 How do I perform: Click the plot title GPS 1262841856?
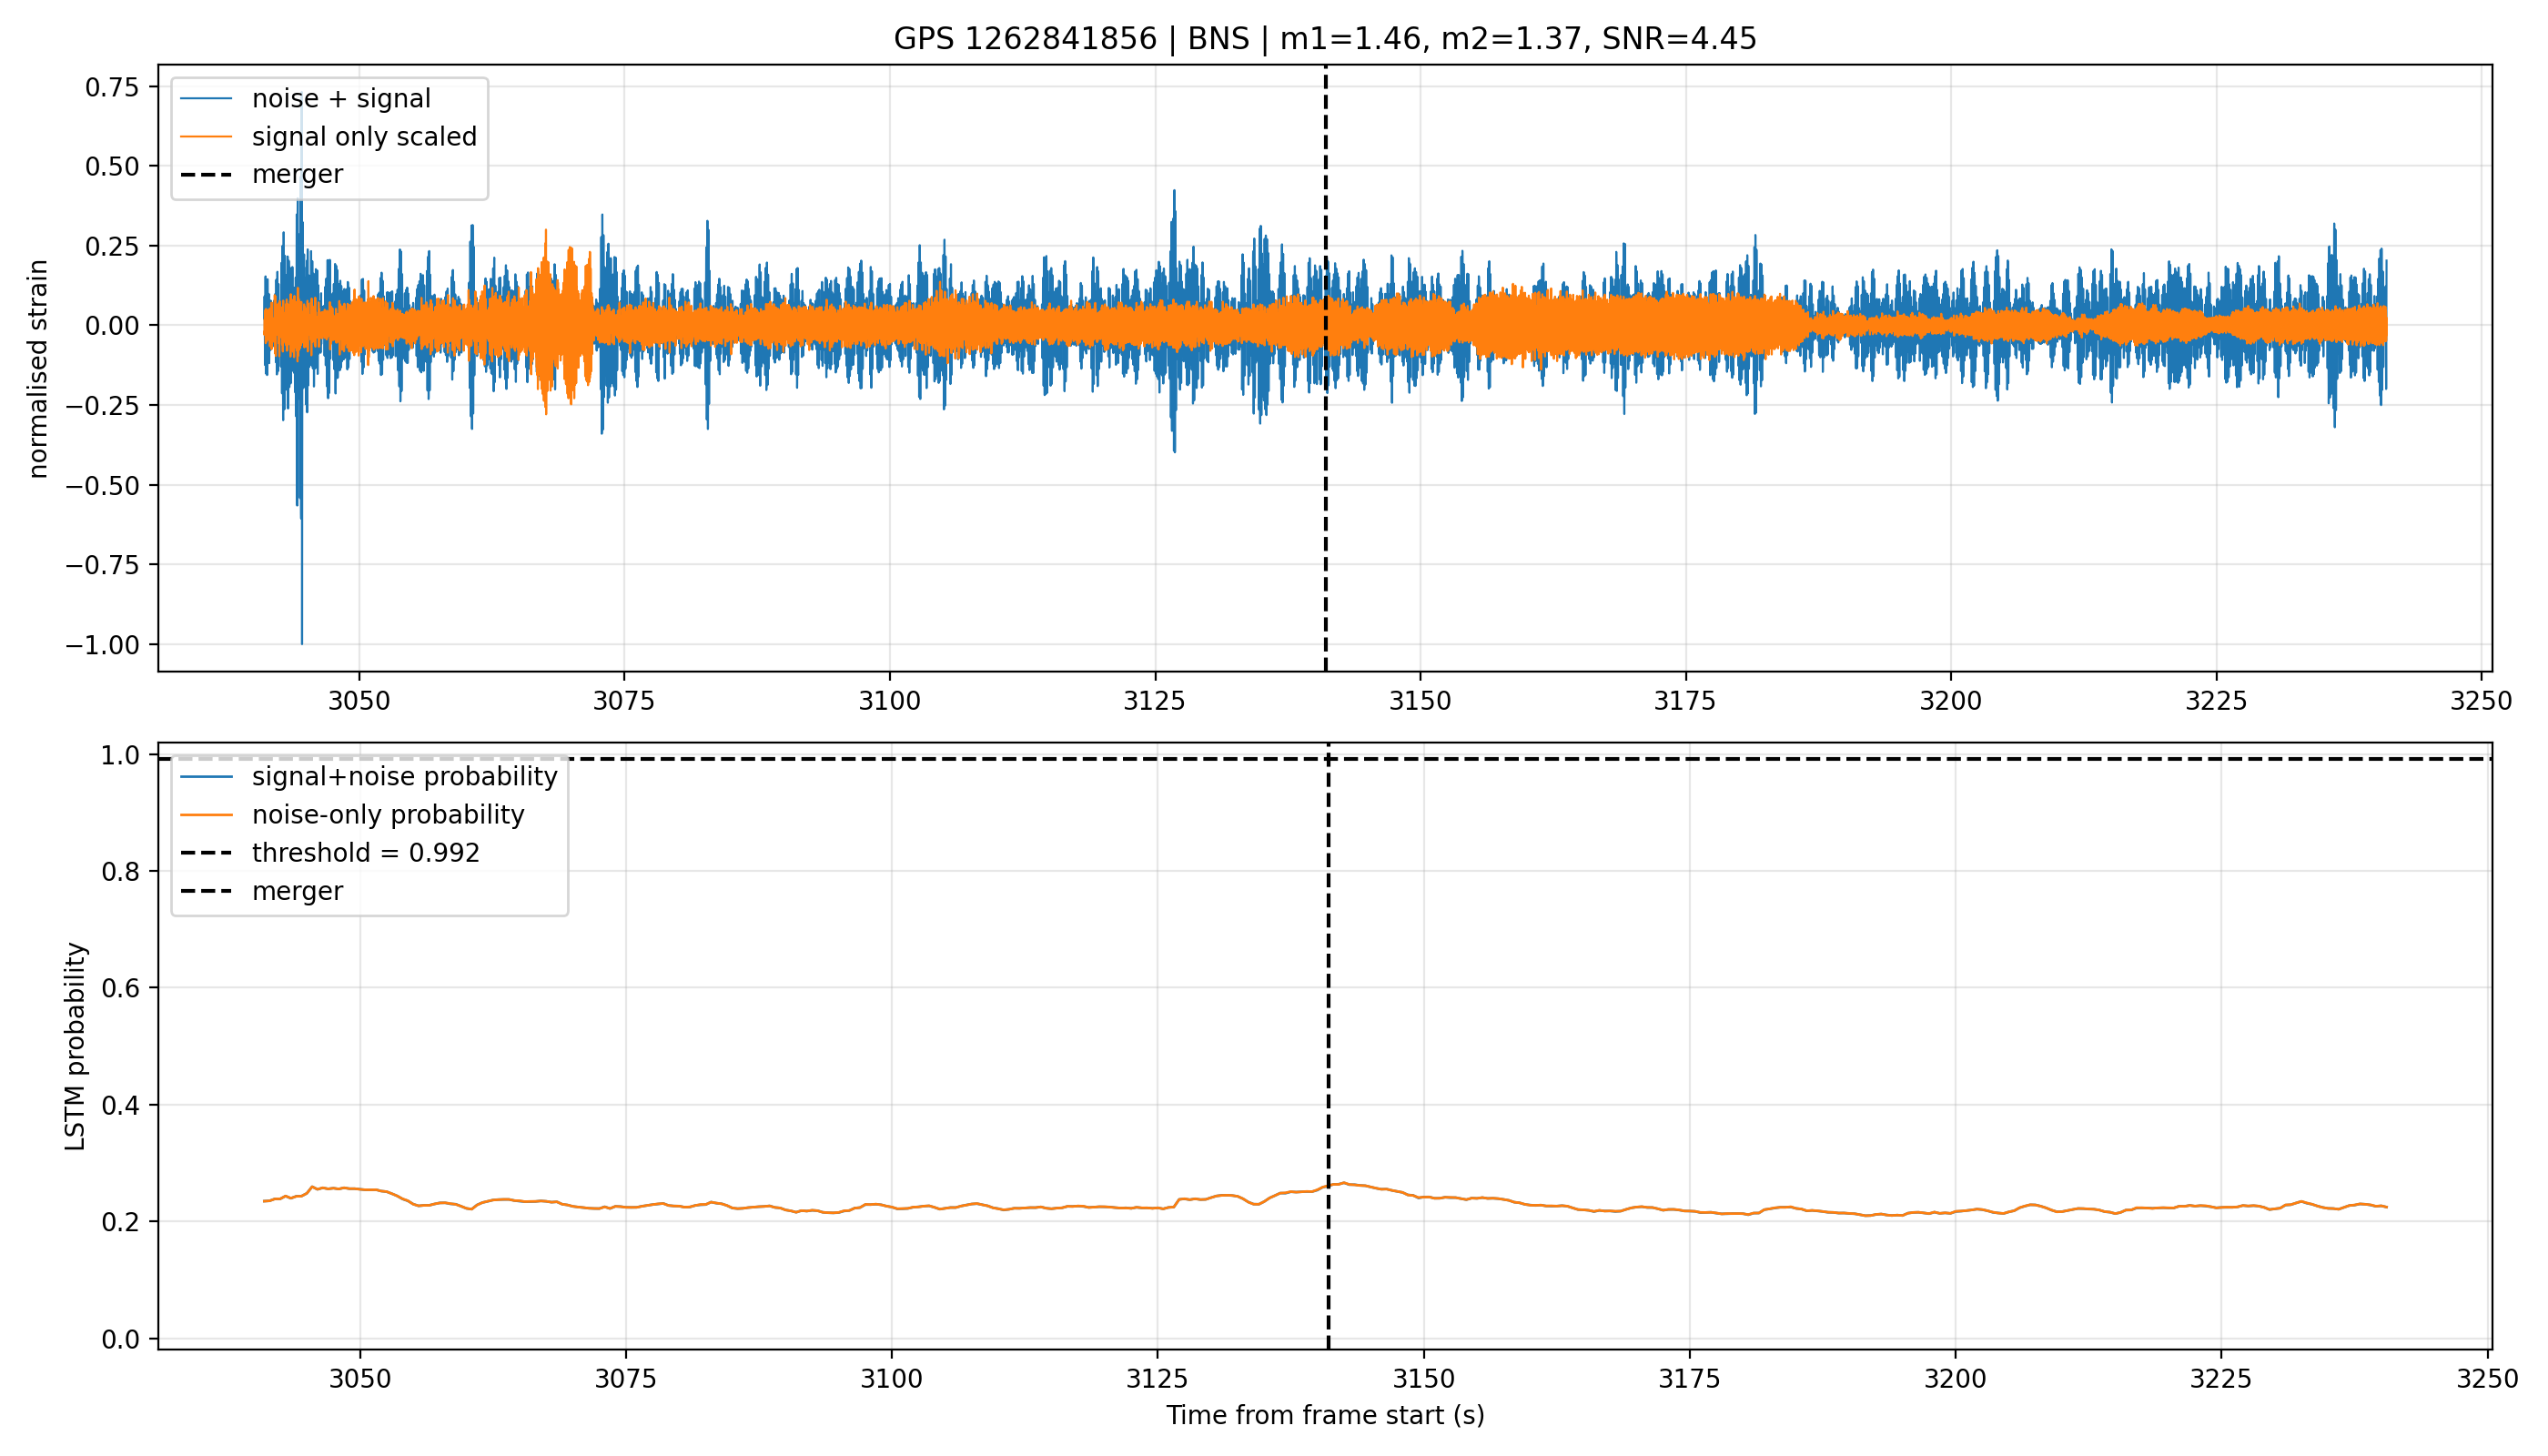coord(1324,39)
